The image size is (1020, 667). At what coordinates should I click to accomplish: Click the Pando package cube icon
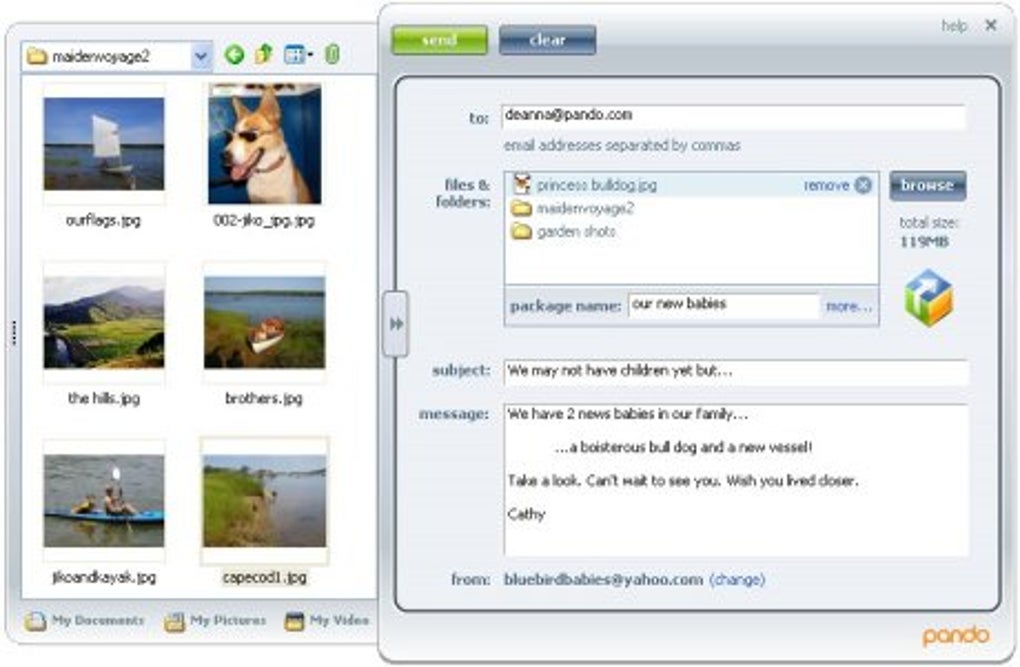928,298
